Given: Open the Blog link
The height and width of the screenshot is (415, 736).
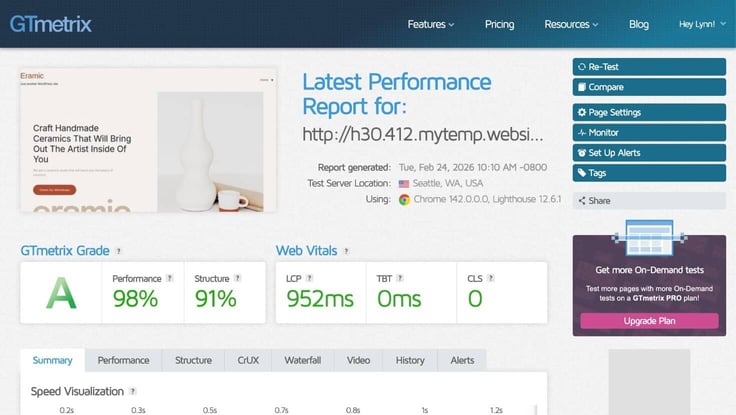Looking at the screenshot, I should [x=639, y=24].
